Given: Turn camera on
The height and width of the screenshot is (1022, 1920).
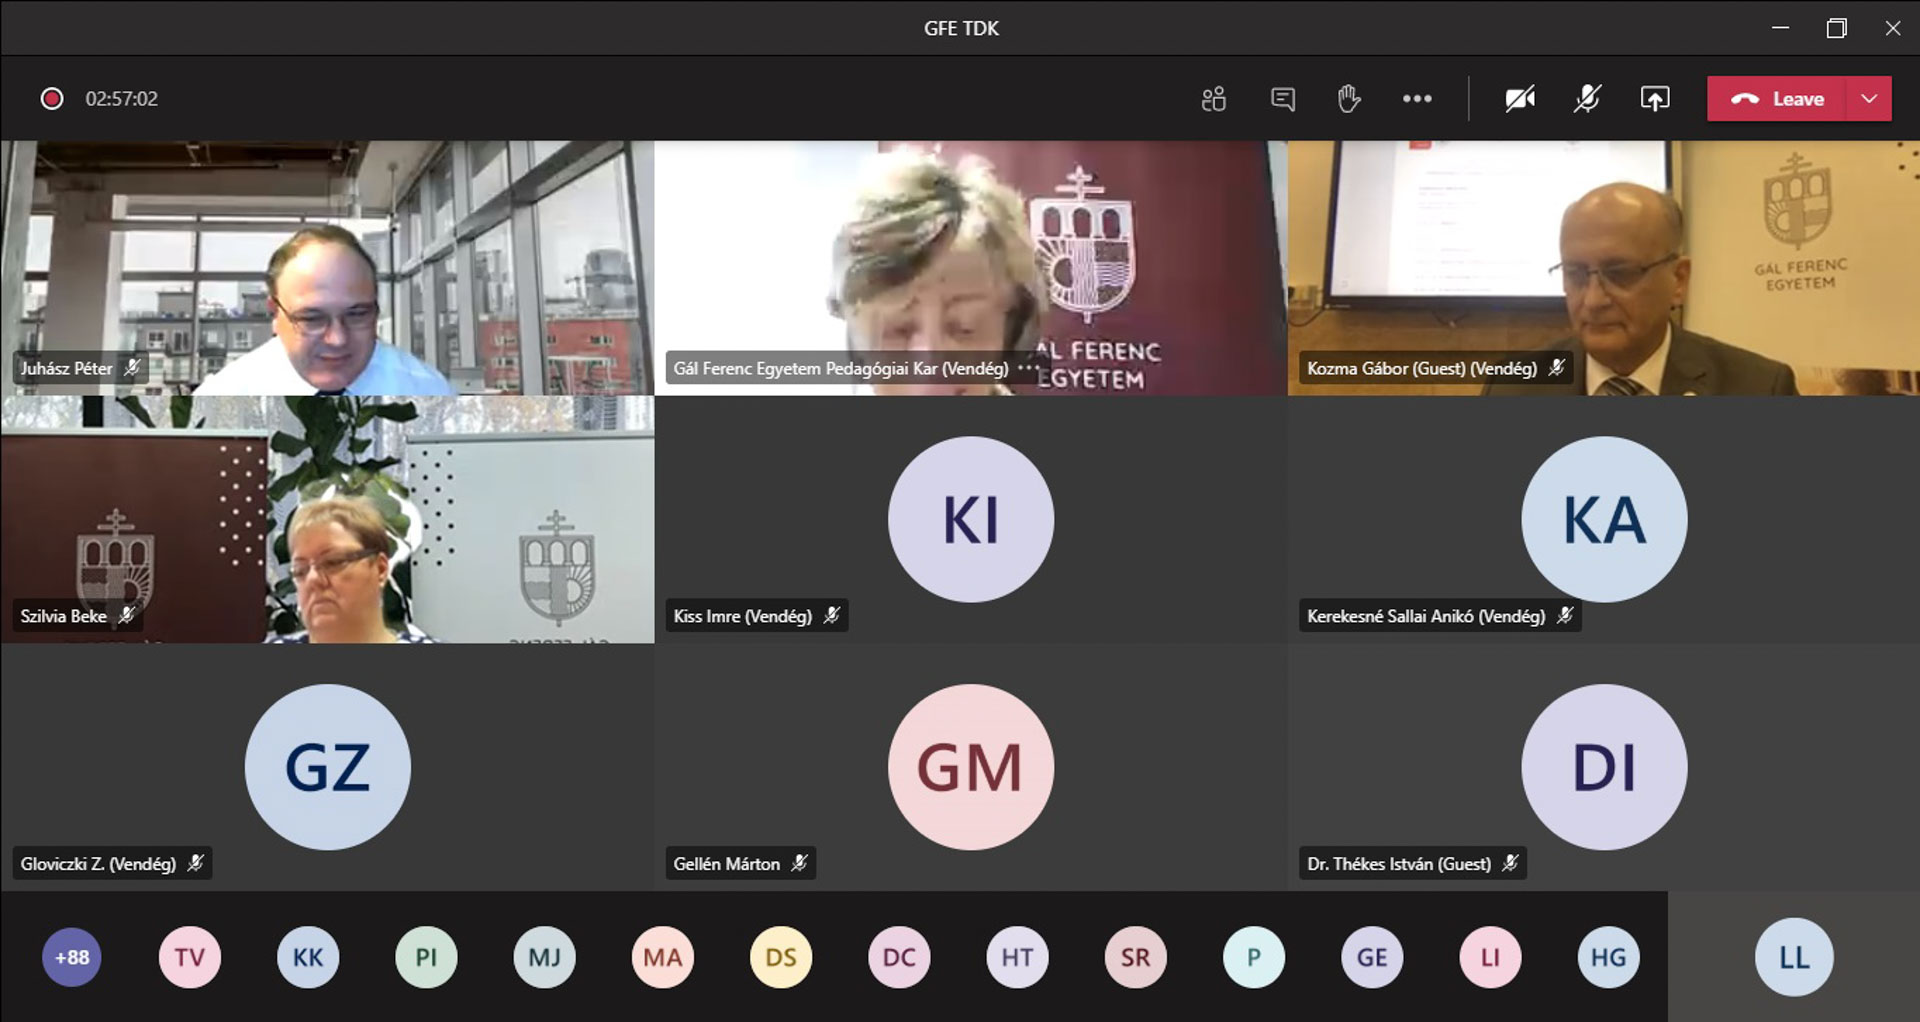Looking at the screenshot, I should tap(1520, 99).
